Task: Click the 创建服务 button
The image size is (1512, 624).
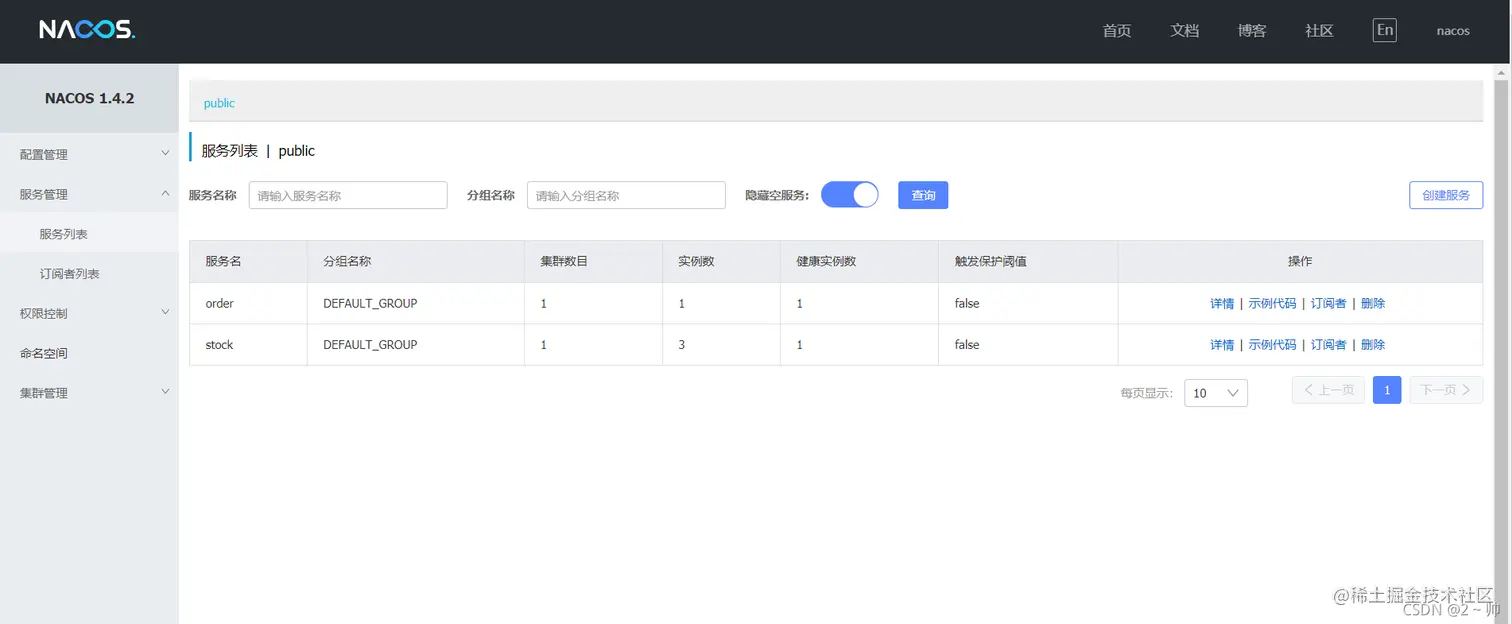Action: click(1446, 195)
